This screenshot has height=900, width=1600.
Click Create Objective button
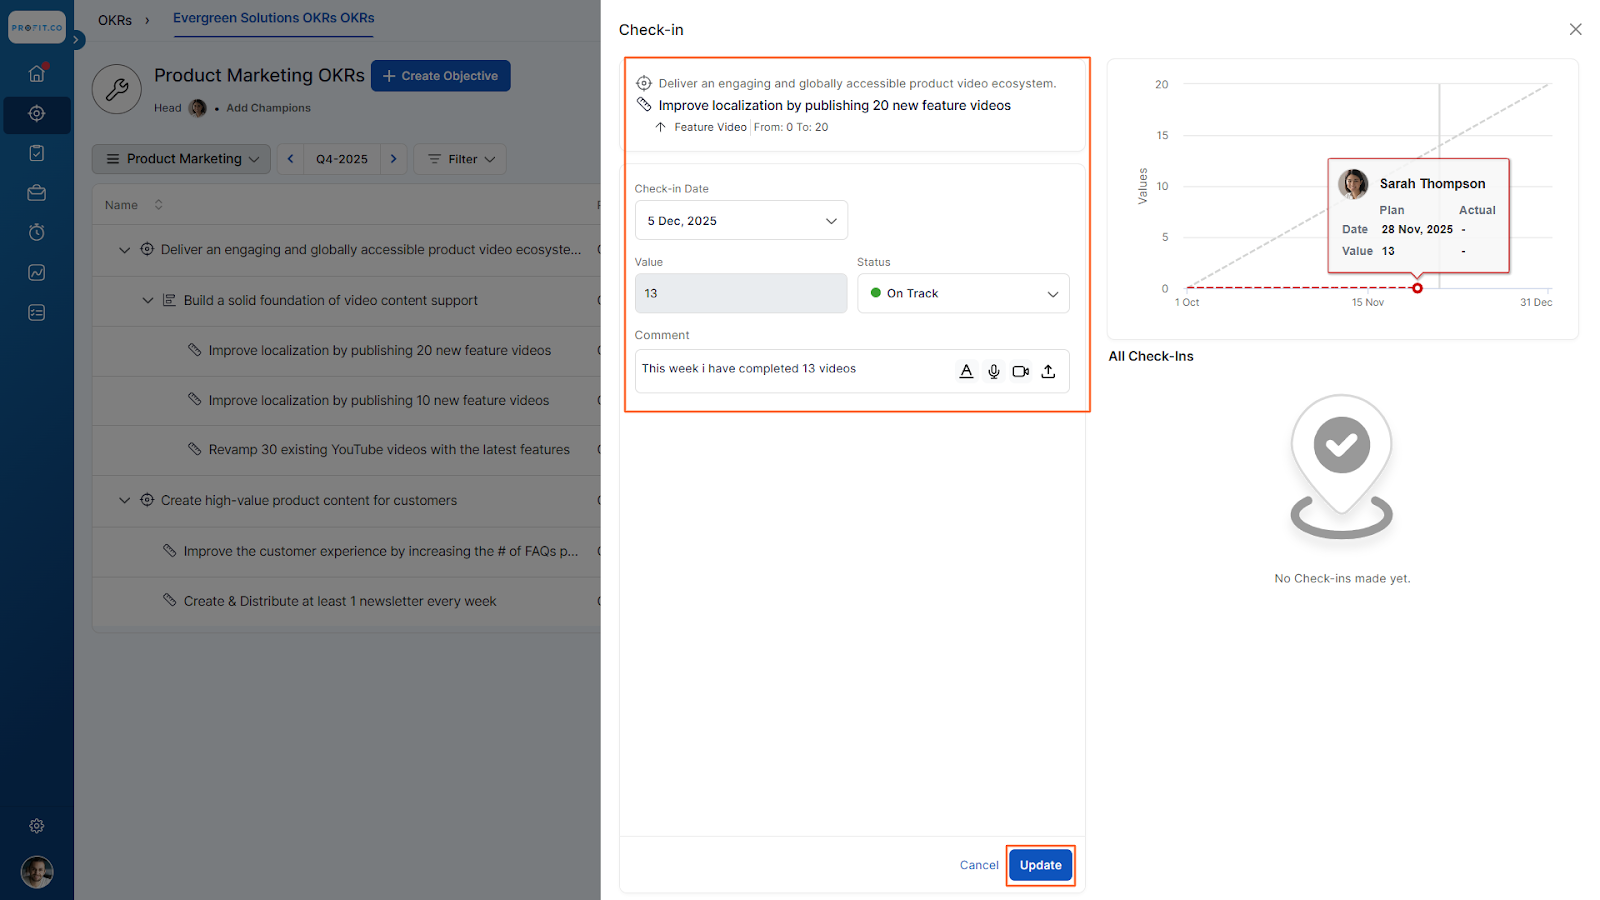pos(441,76)
